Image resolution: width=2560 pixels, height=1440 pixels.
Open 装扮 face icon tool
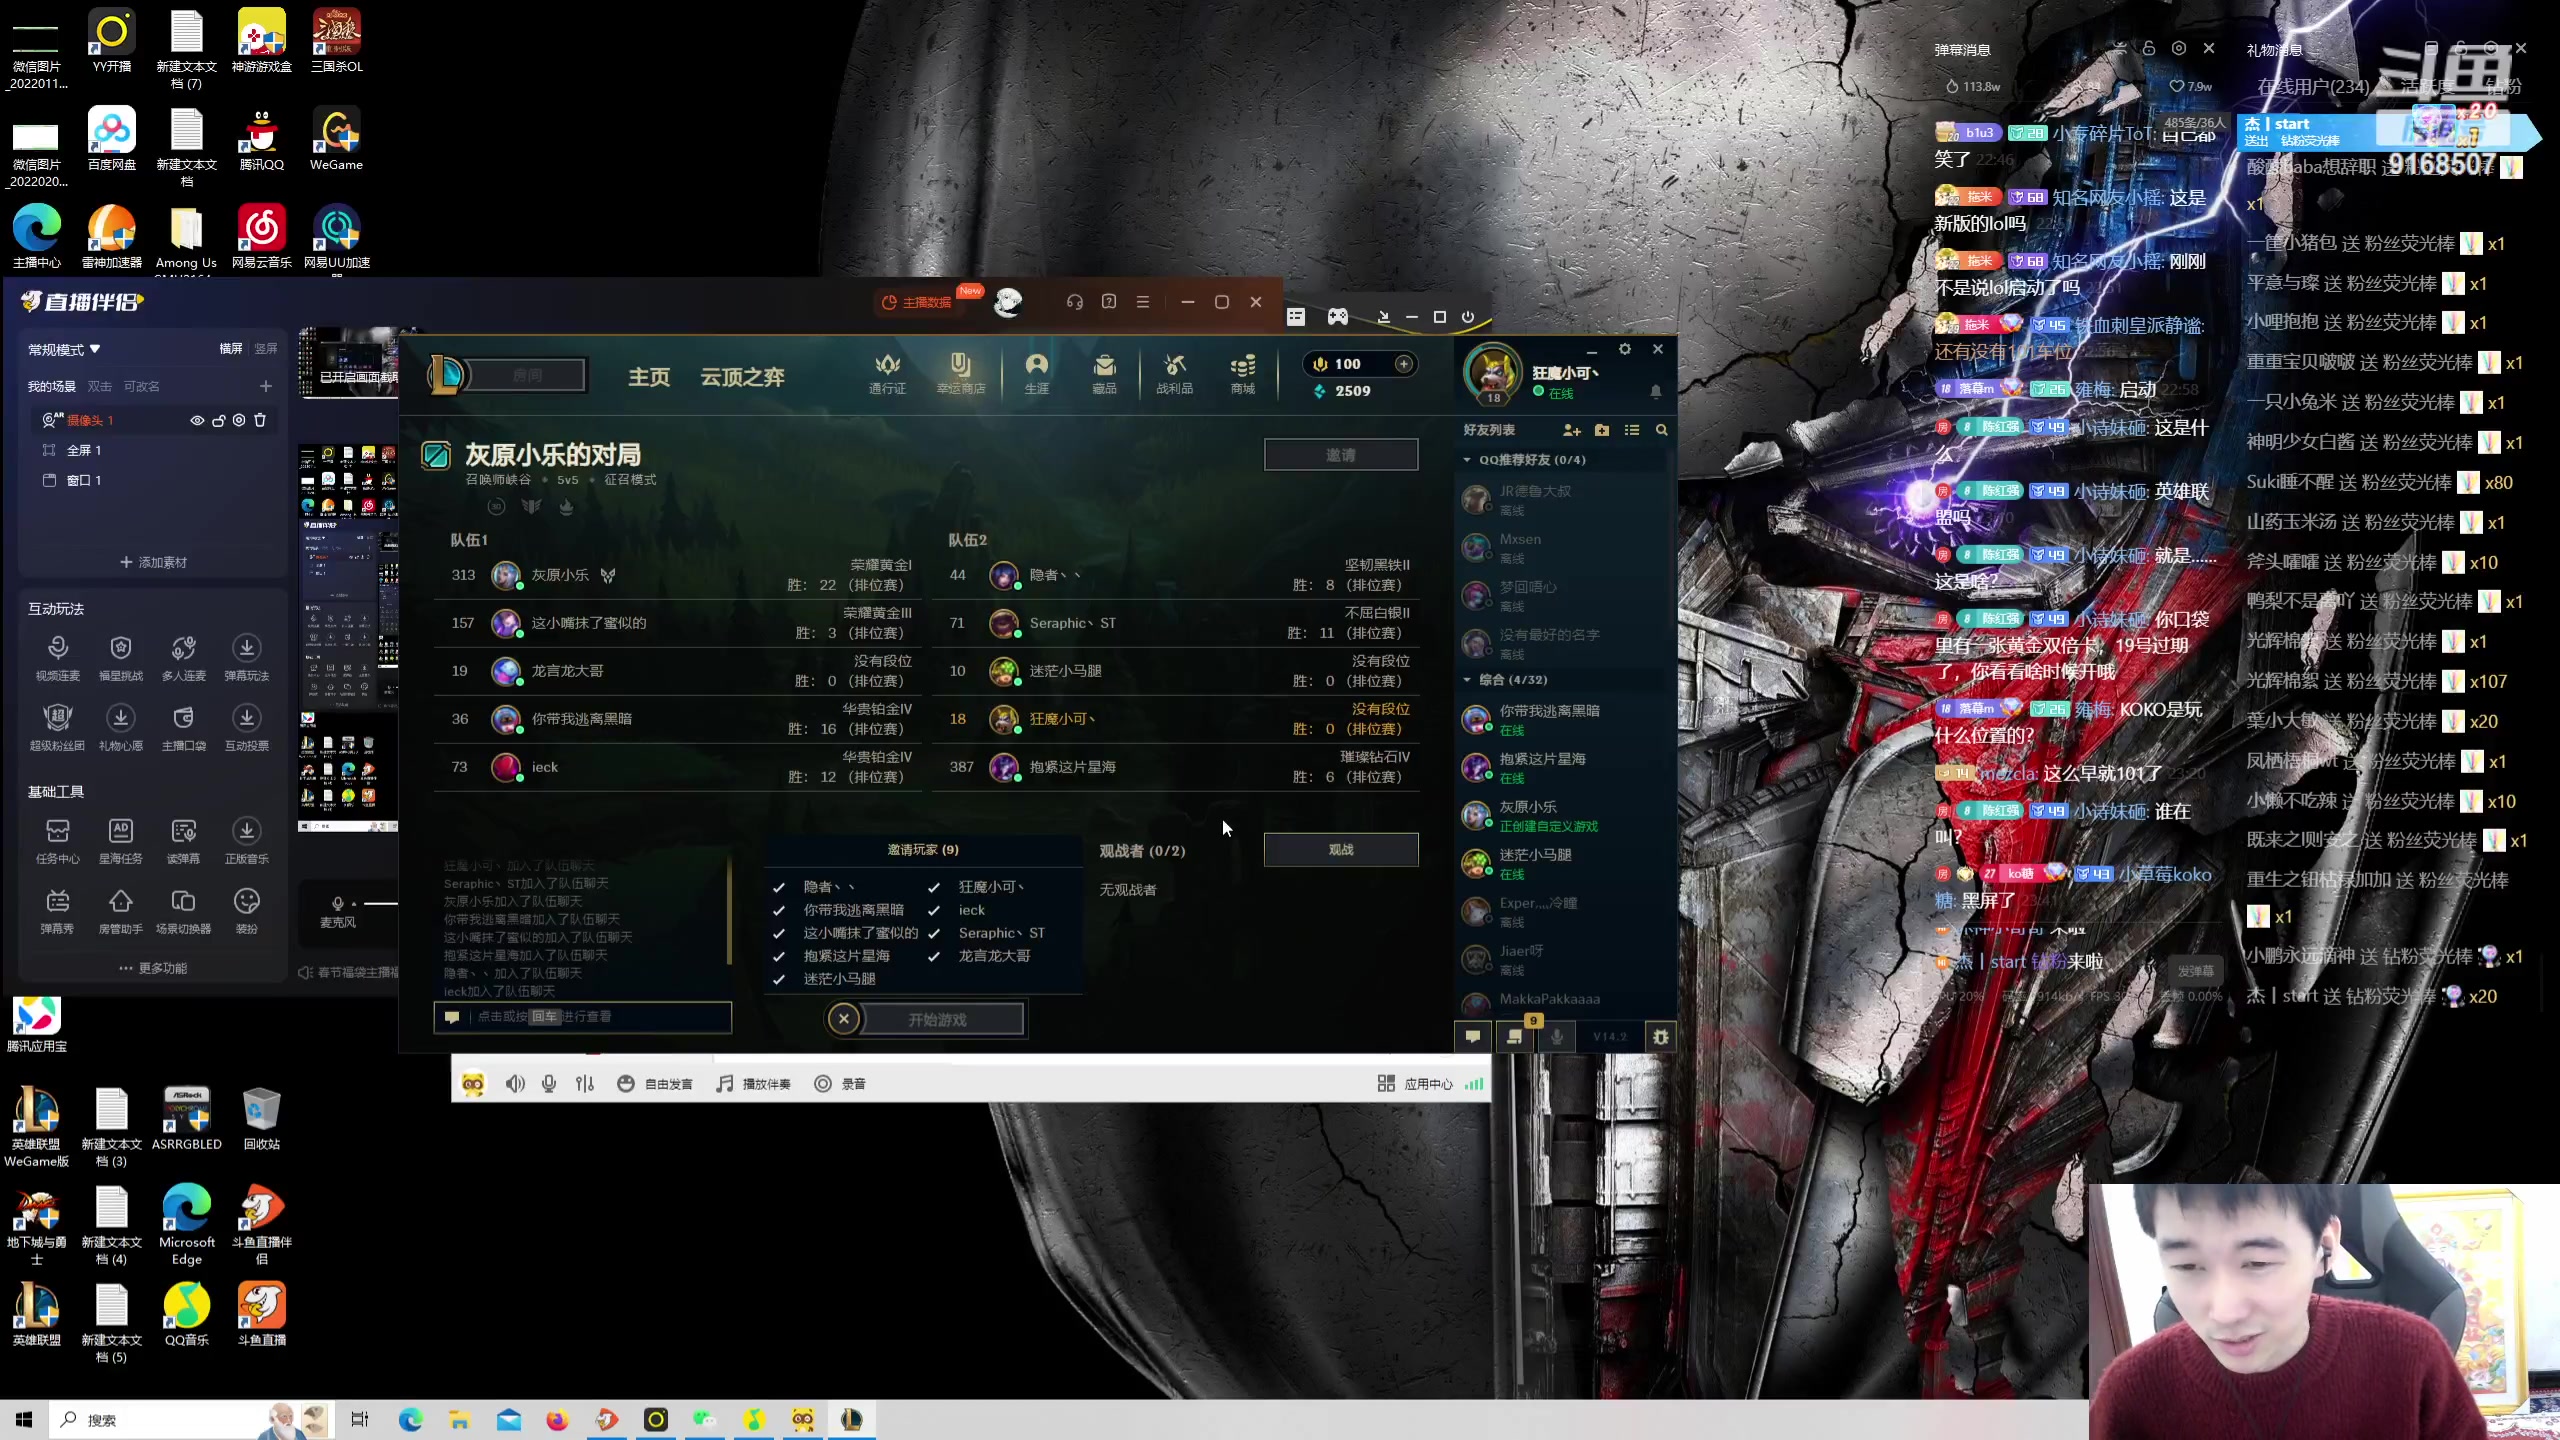click(x=247, y=910)
